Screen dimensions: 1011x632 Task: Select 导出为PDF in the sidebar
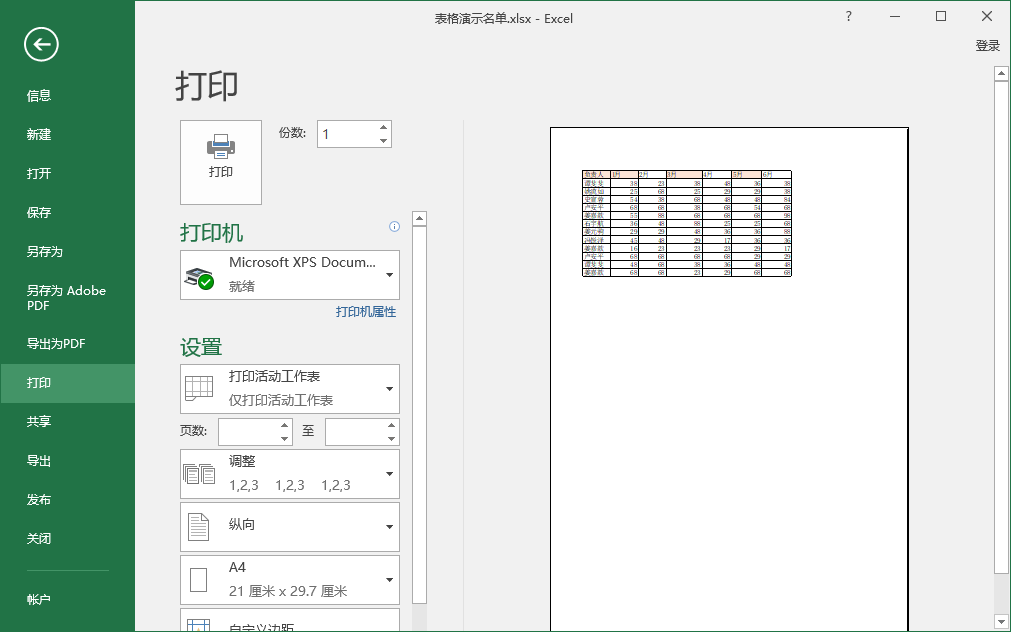(x=68, y=344)
